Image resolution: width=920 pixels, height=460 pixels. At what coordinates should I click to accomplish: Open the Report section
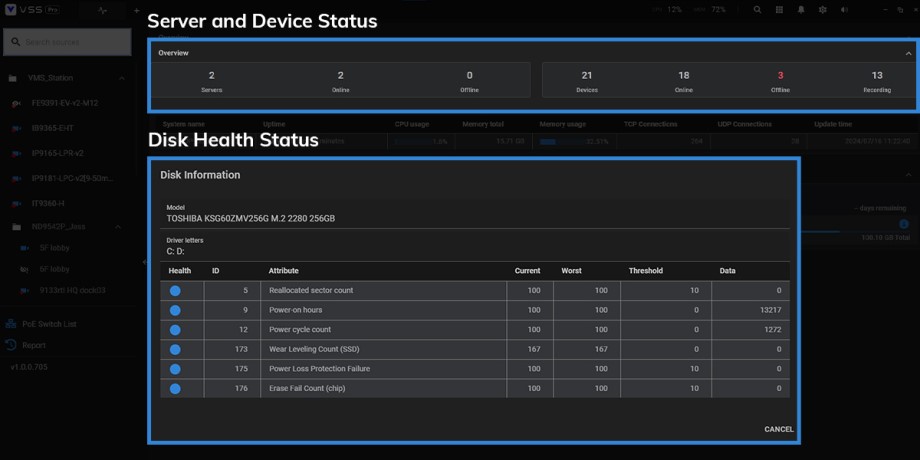coord(34,345)
